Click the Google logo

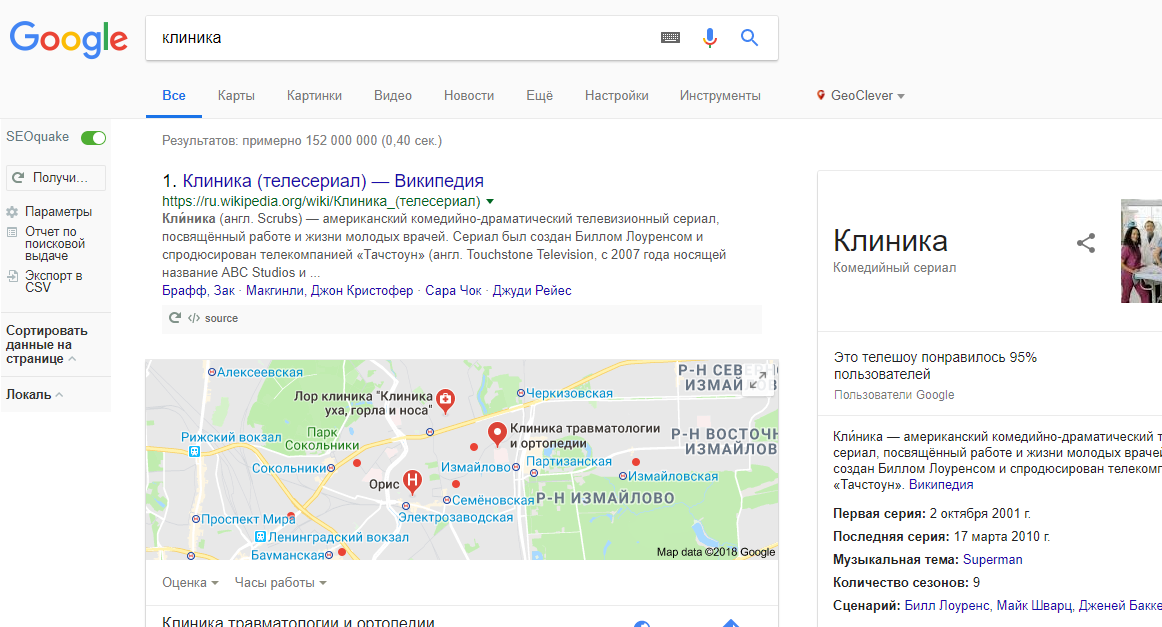point(68,38)
